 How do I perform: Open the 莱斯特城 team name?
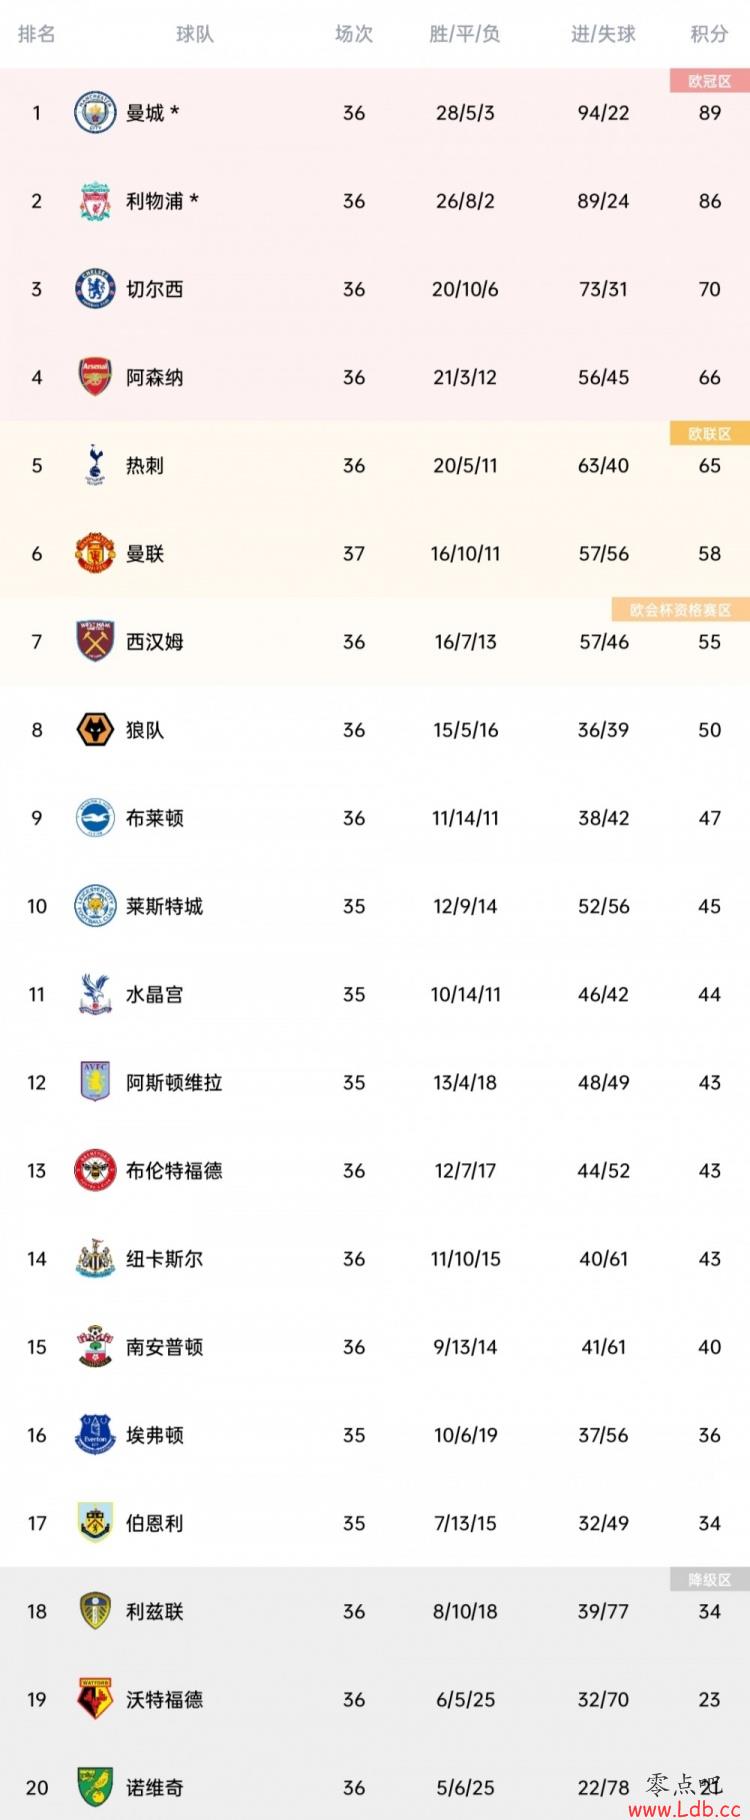coord(164,906)
